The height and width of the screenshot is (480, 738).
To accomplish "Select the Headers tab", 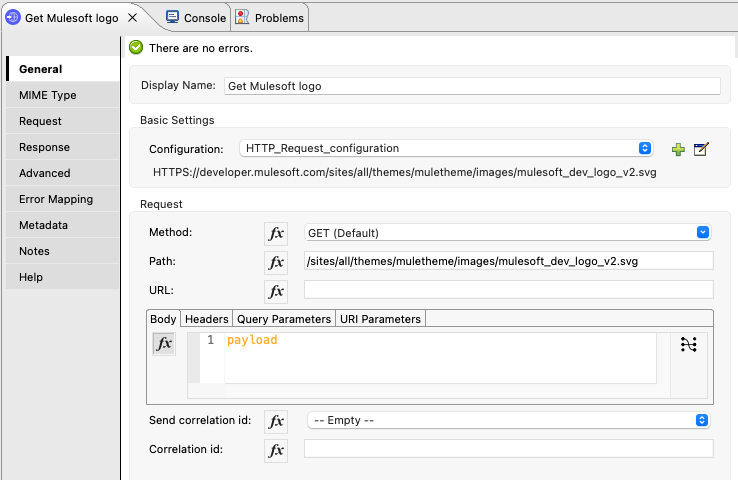I will tap(206, 319).
